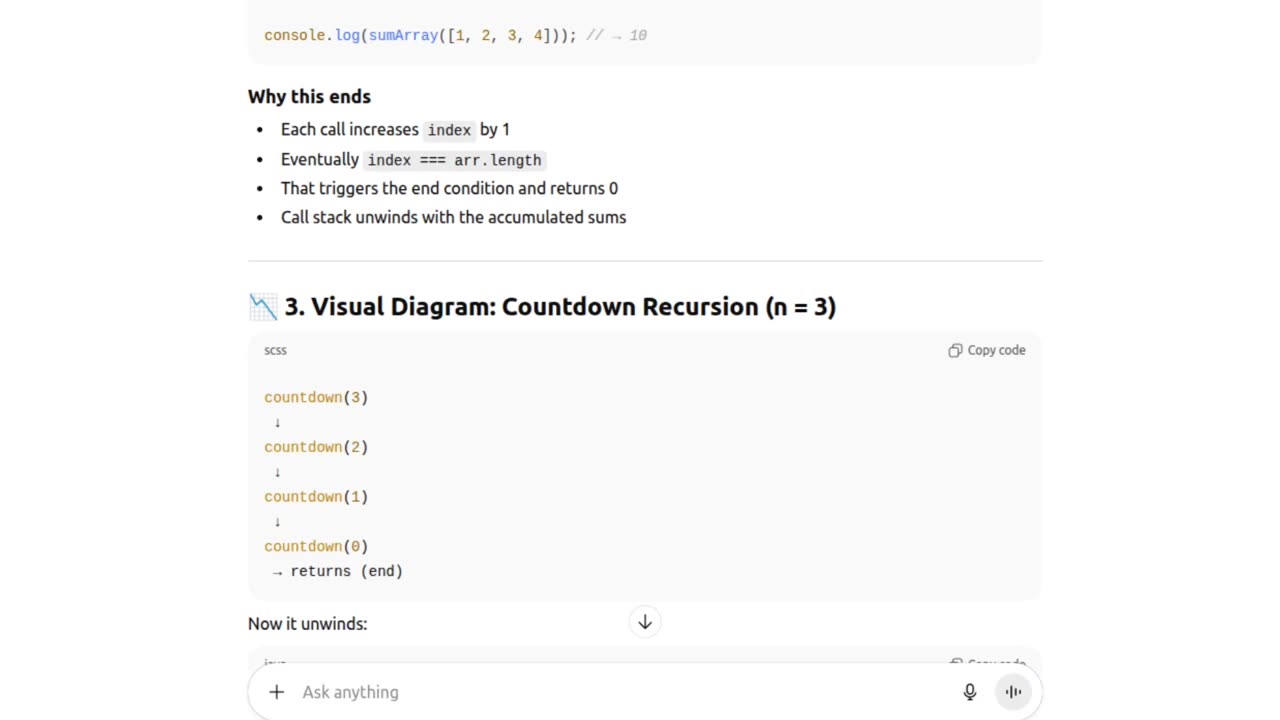This screenshot has height=720, width=1280.
Task: Click the chart emoji beside Visual Diagram heading
Action: [263, 307]
